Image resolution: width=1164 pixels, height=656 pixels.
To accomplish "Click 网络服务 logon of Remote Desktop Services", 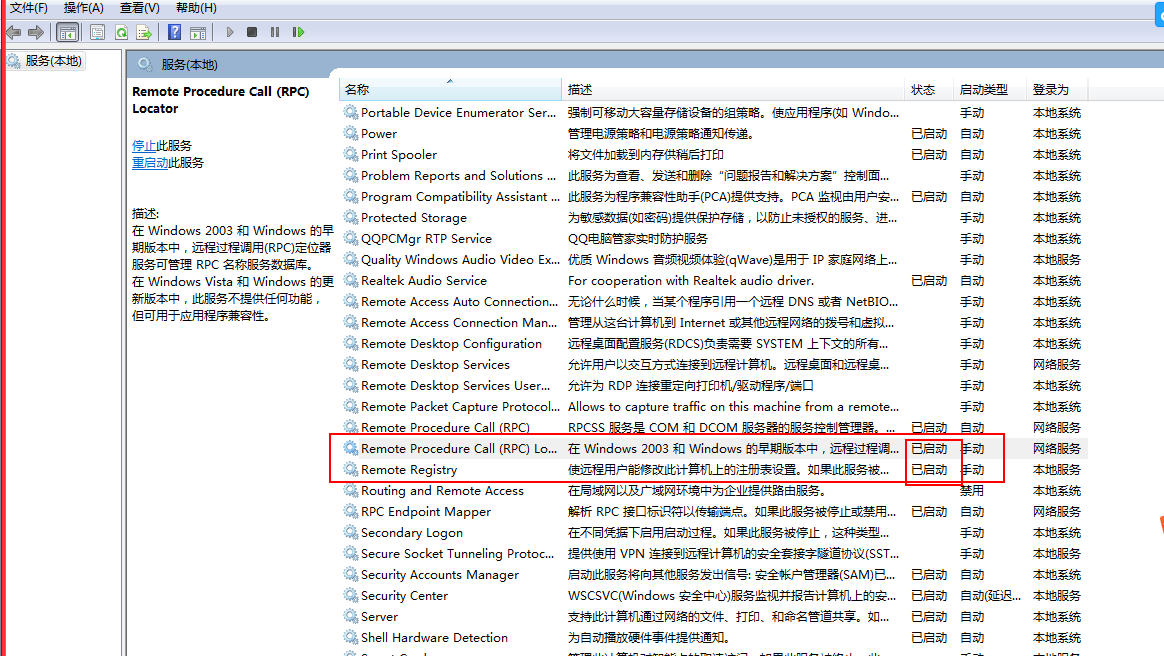I will pyautogui.click(x=1056, y=364).
